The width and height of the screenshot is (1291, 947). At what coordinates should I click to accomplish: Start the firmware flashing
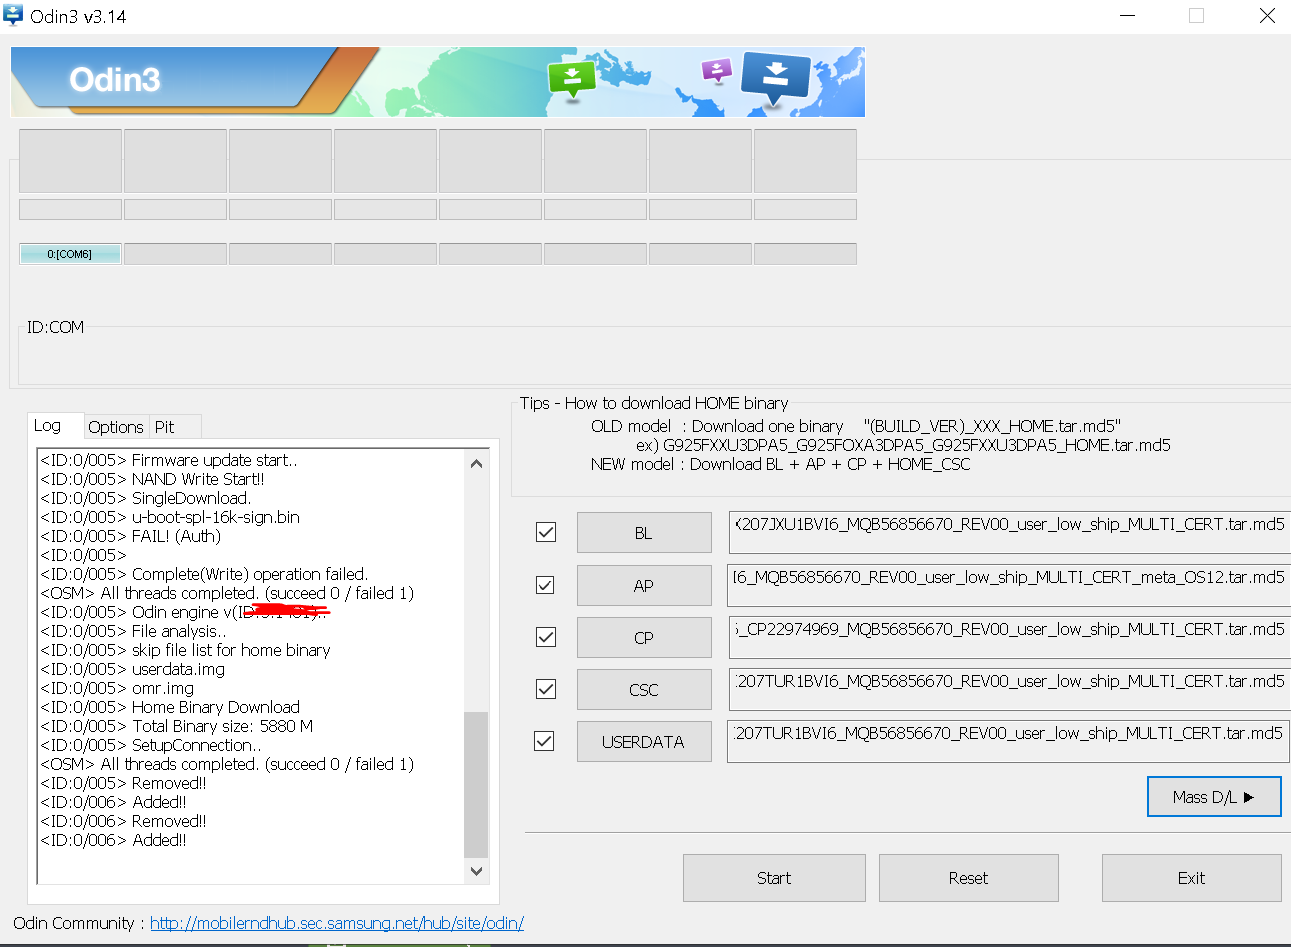click(774, 878)
